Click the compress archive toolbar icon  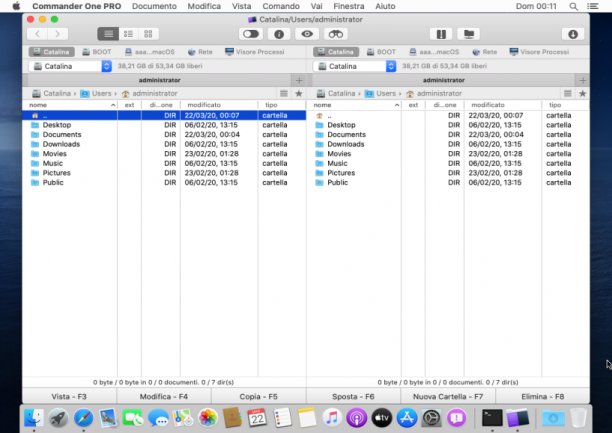[x=441, y=34]
